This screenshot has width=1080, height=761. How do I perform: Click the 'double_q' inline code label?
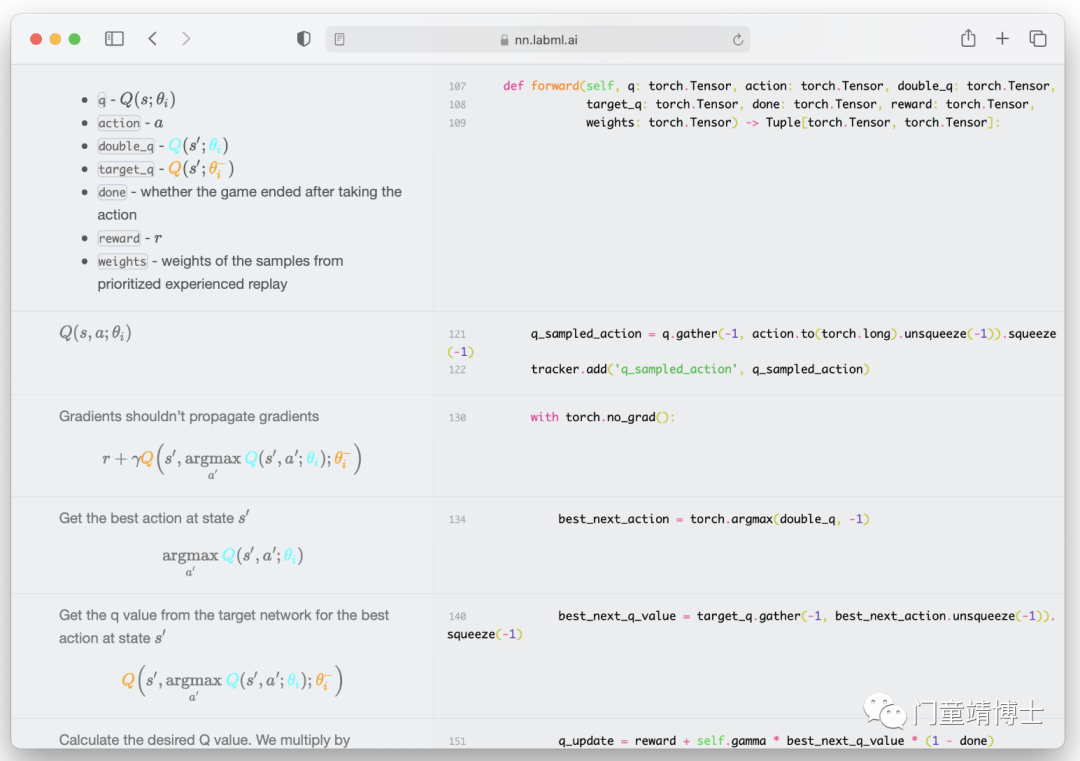coord(126,146)
